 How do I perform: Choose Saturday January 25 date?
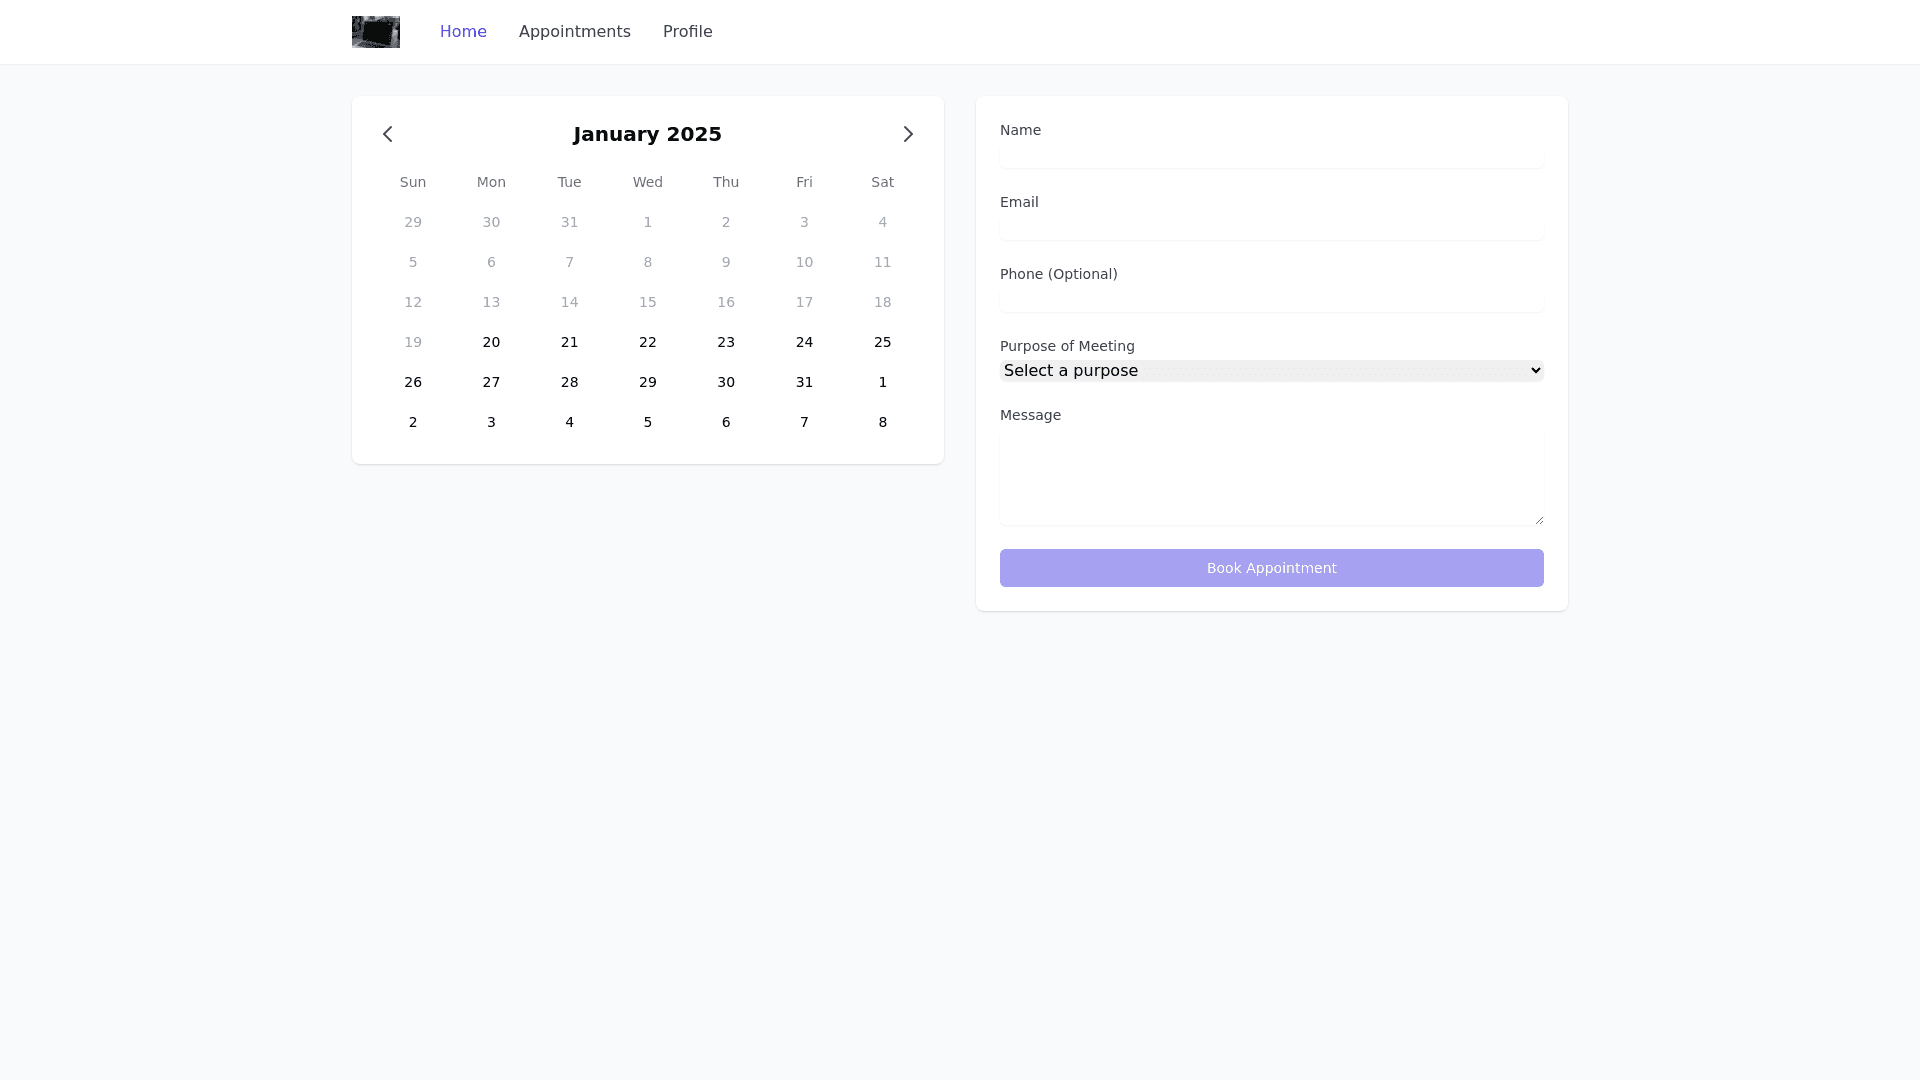[882, 342]
